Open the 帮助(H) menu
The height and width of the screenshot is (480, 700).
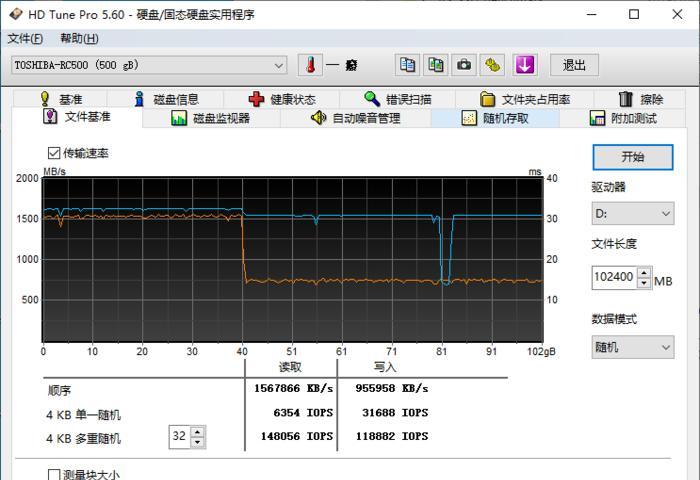tap(79, 38)
